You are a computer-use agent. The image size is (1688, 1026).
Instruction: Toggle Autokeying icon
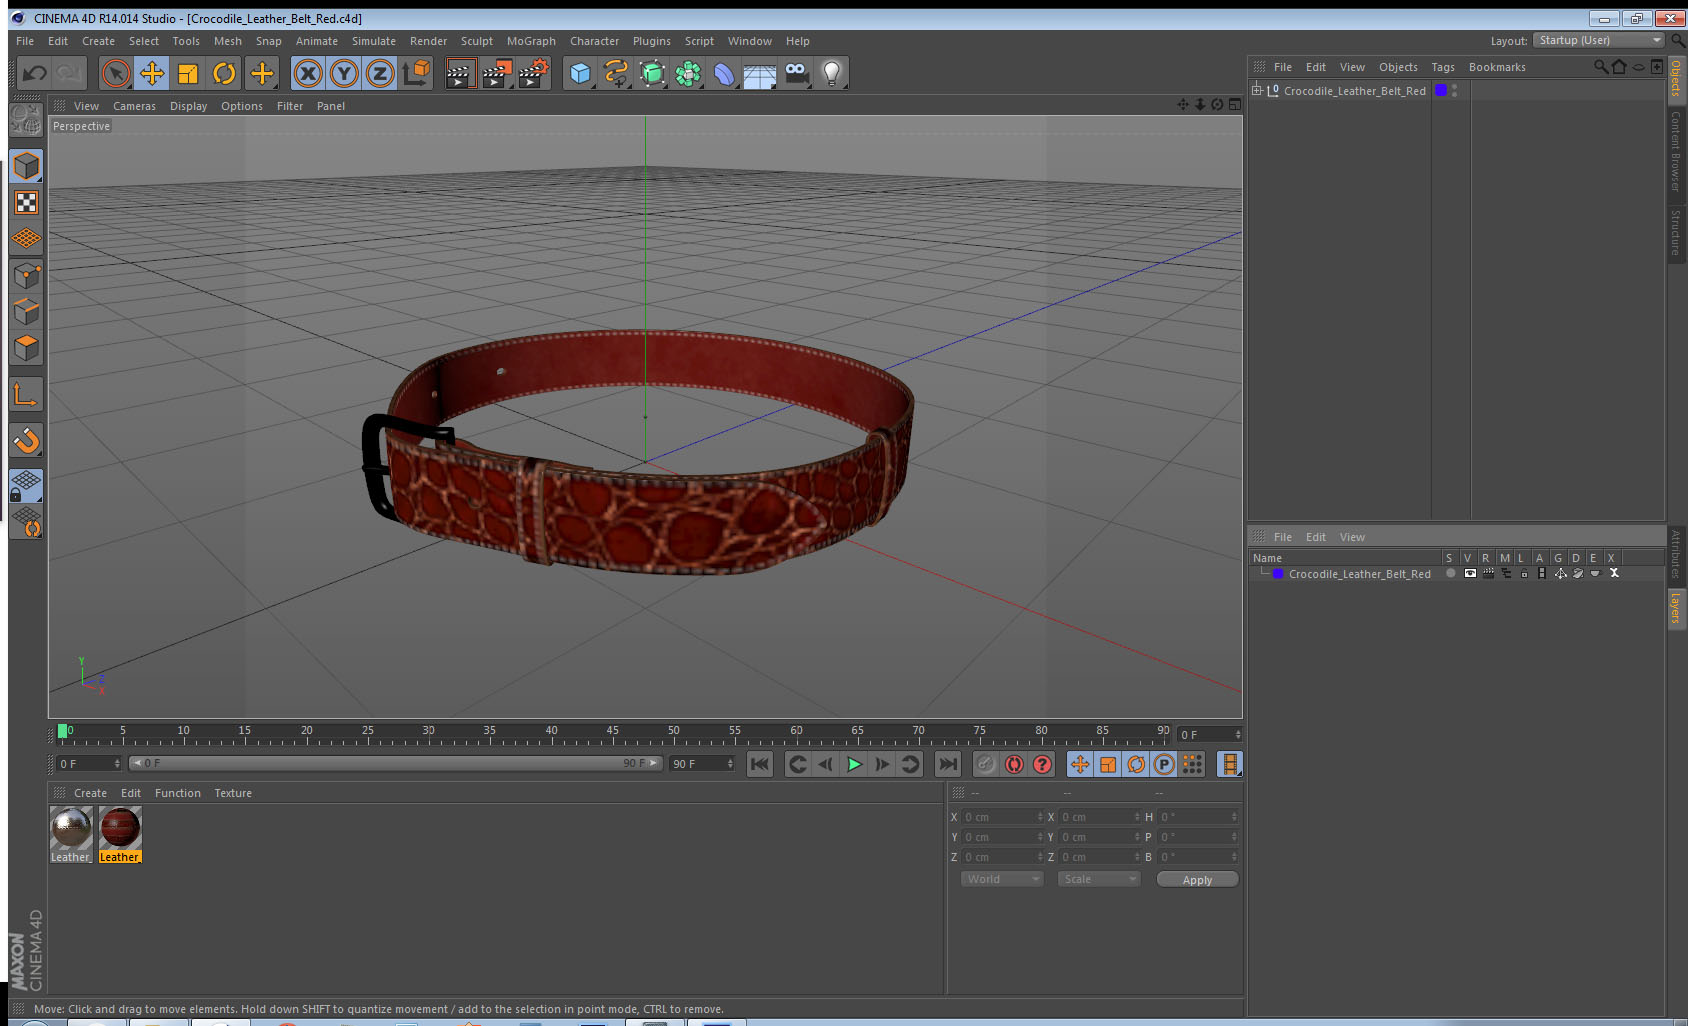pos(1014,765)
